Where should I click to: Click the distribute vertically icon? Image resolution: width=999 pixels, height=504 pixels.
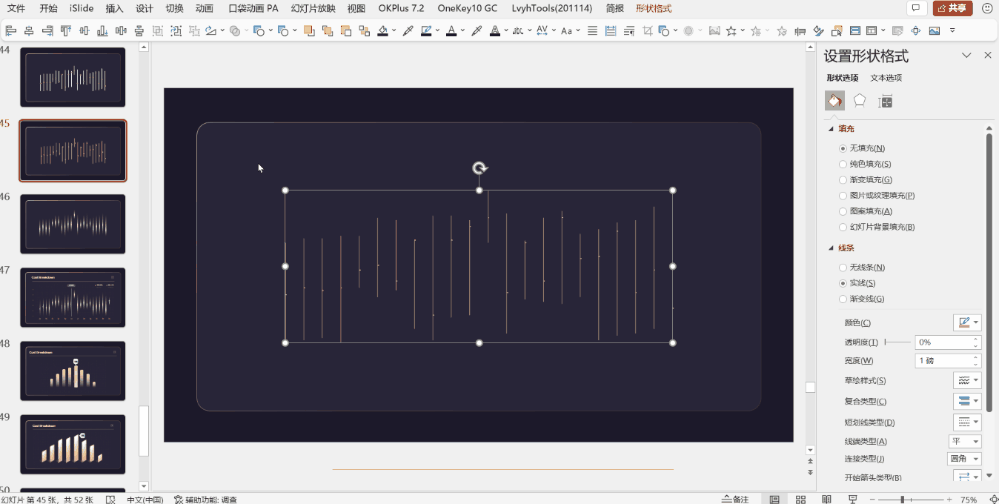[x=139, y=31]
